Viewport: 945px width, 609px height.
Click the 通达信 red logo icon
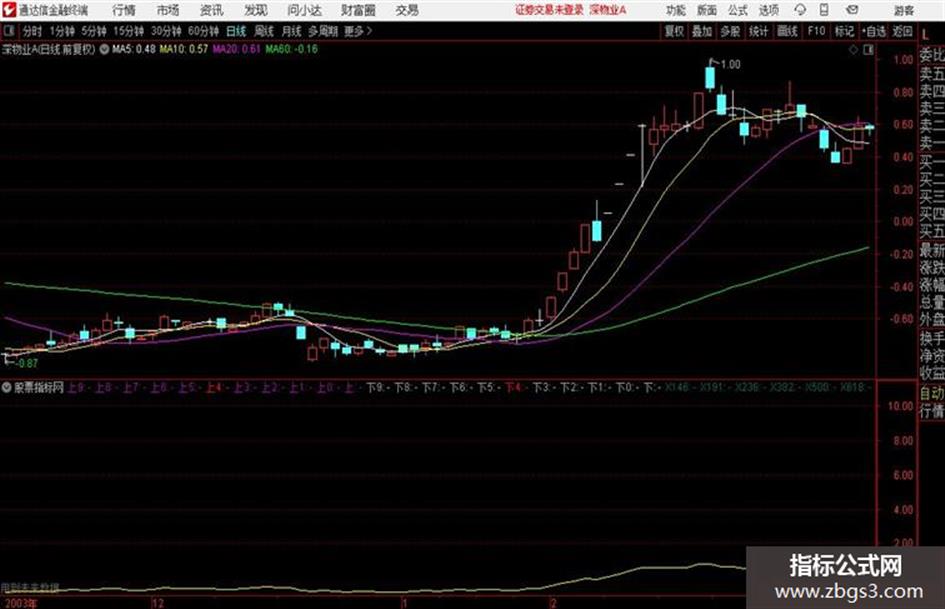(8, 10)
